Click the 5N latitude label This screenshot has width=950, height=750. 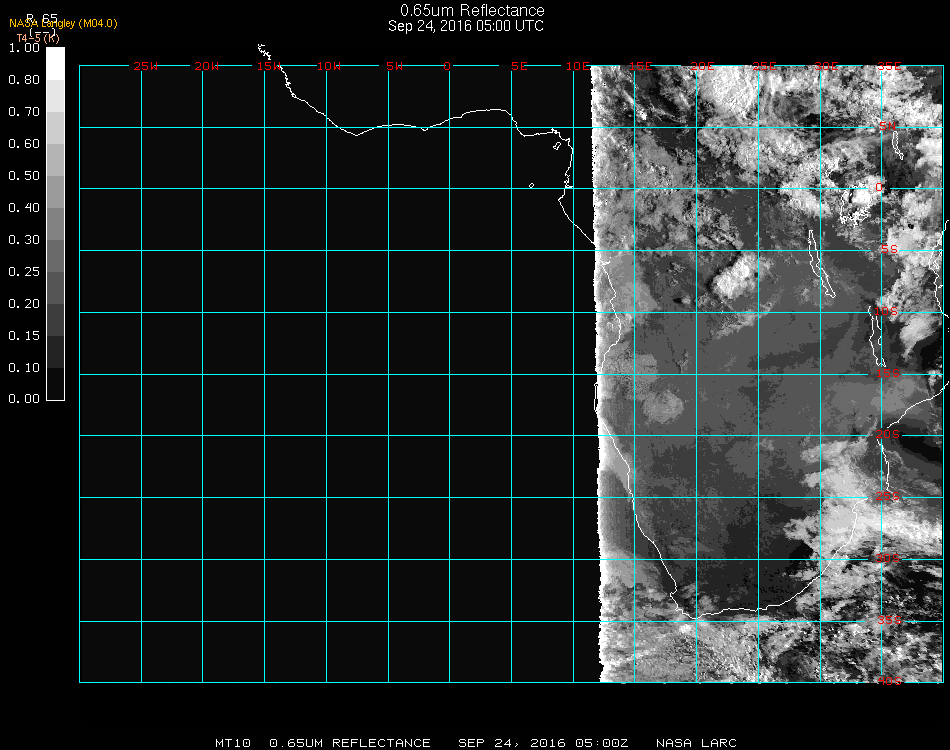[x=888, y=126]
